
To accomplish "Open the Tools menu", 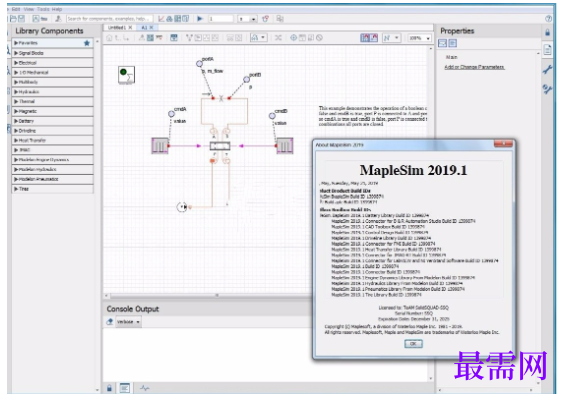I will pos(43,9).
